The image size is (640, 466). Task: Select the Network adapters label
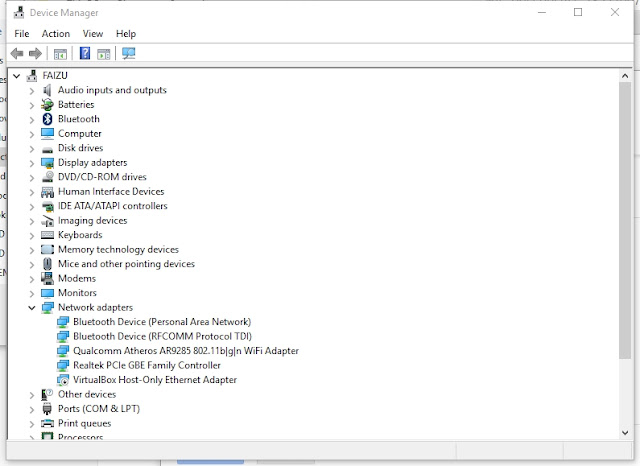click(96, 307)
